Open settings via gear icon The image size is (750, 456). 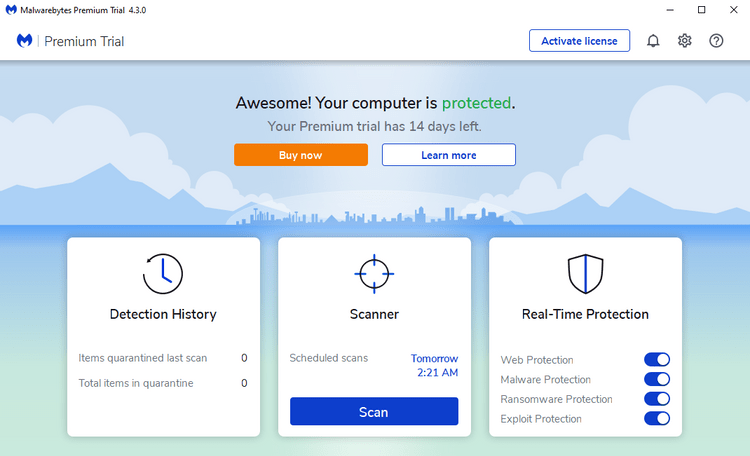tap(685, 41)
